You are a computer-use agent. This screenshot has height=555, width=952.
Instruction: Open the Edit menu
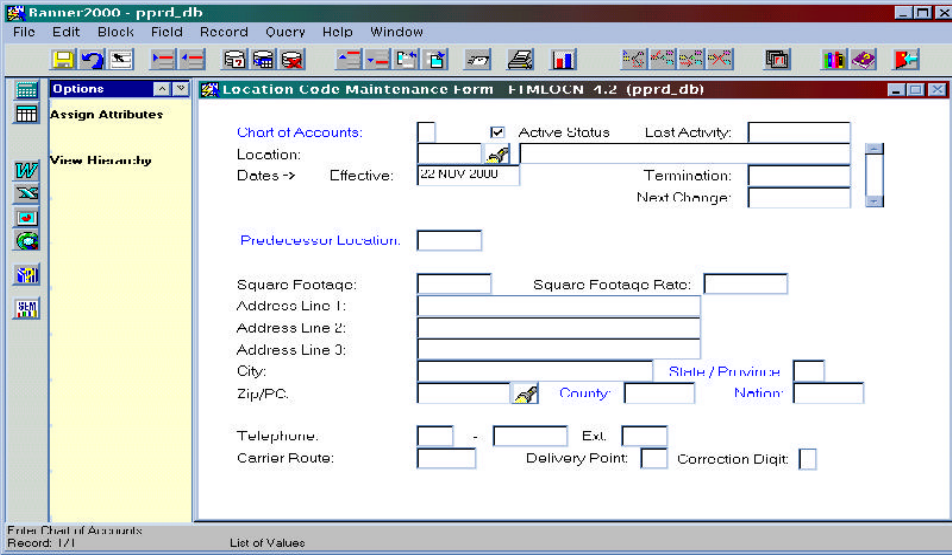[66, 32]
